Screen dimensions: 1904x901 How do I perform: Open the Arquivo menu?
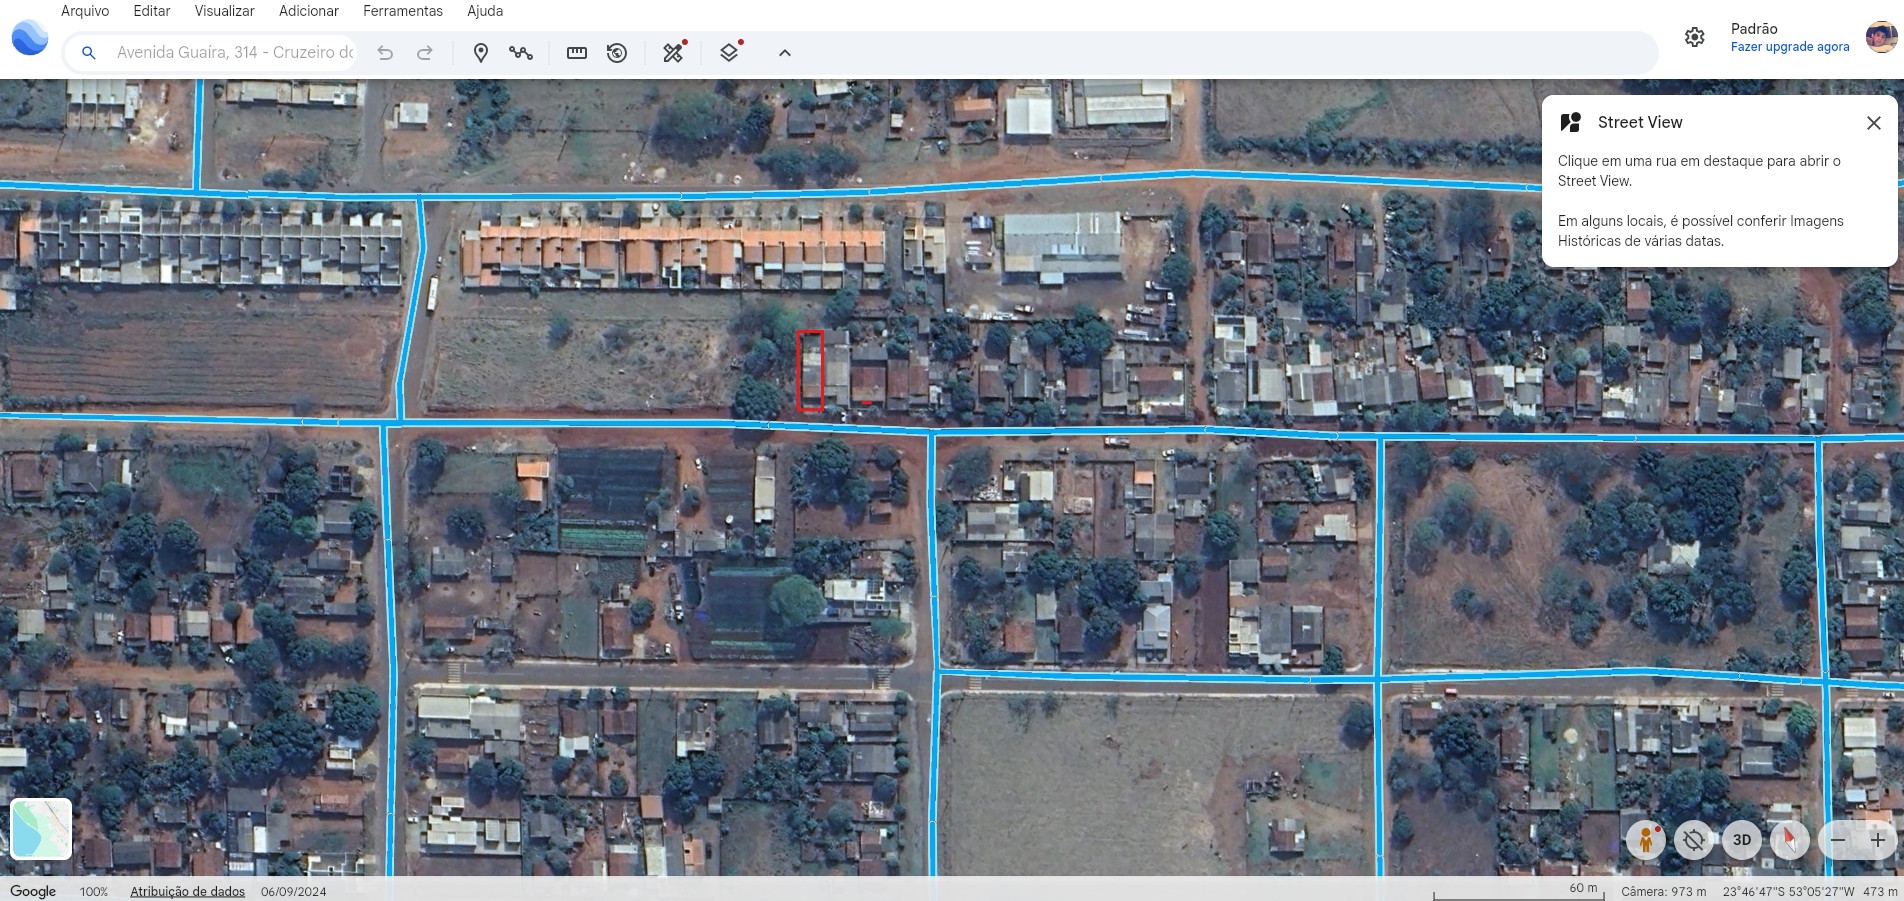85,11
